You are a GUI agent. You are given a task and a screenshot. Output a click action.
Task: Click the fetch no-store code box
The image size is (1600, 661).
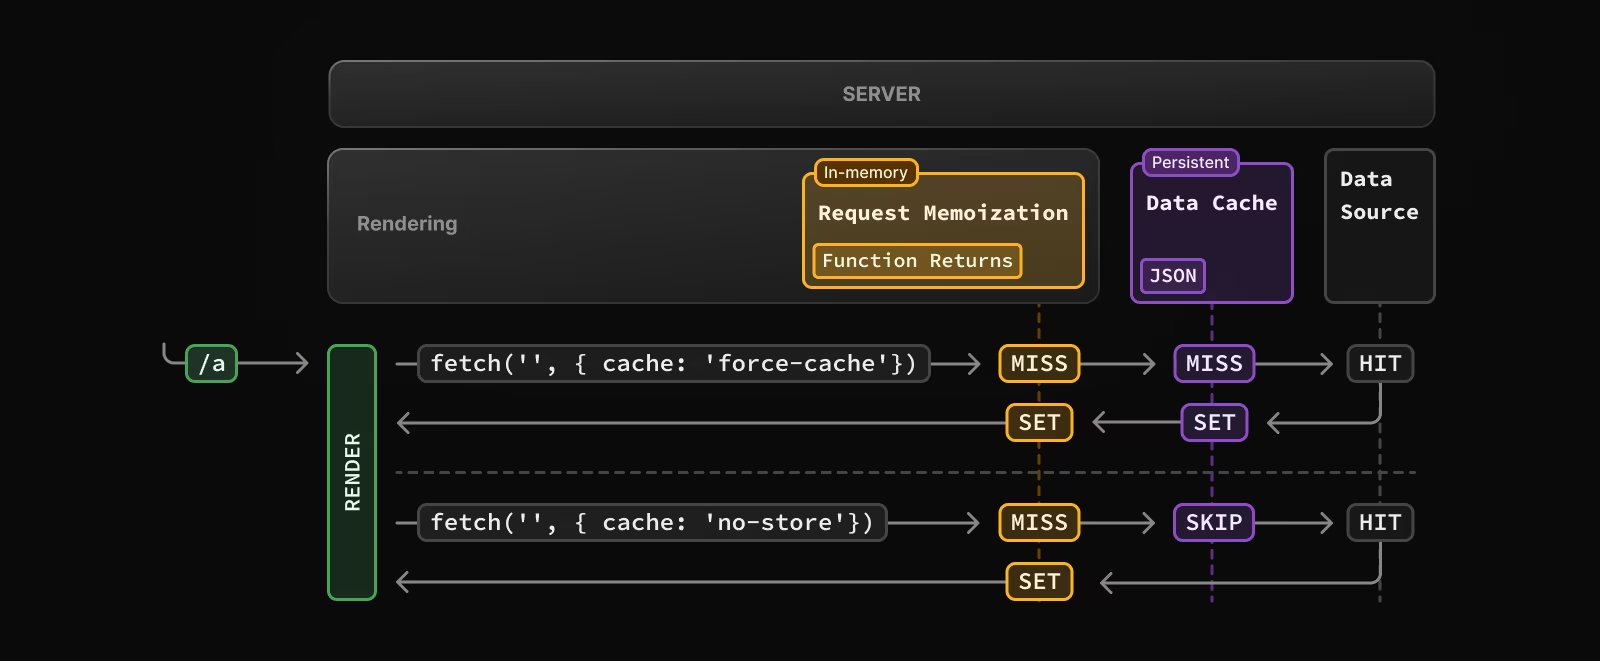coord(652,523)
